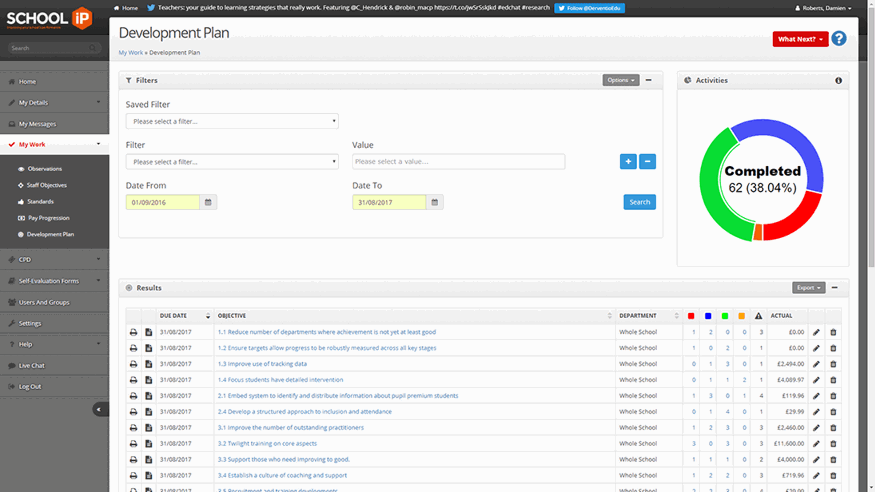Sort results by Due Date column

coord(184,316)
